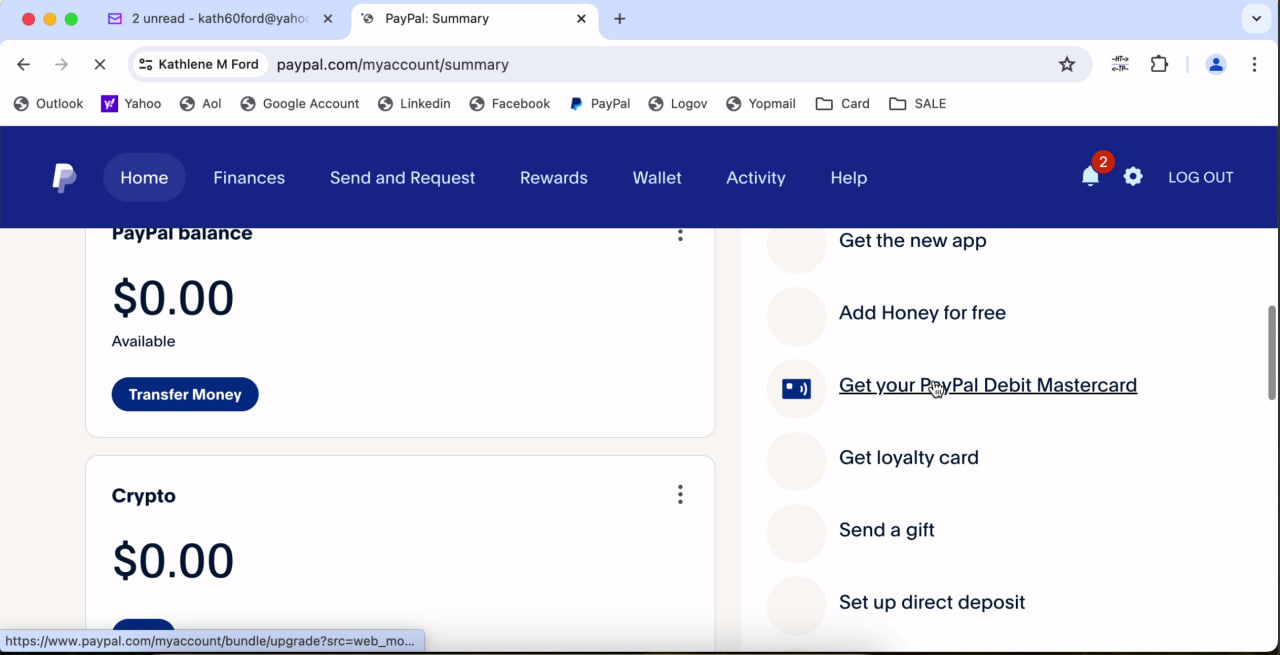
Task: Click Set up direct deposit
Action: point(932,602)
